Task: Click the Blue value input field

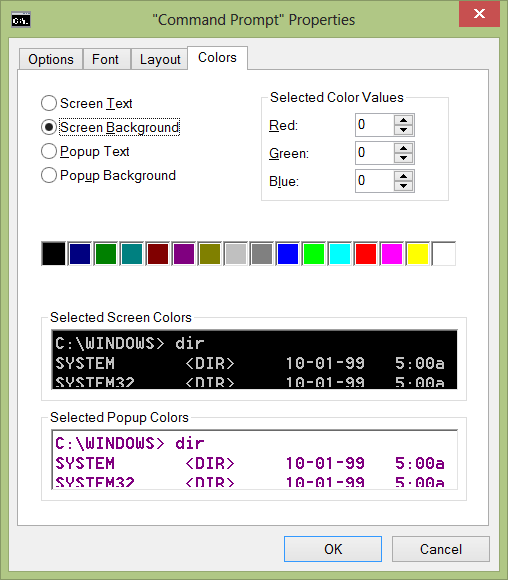Action: [374, 181]
